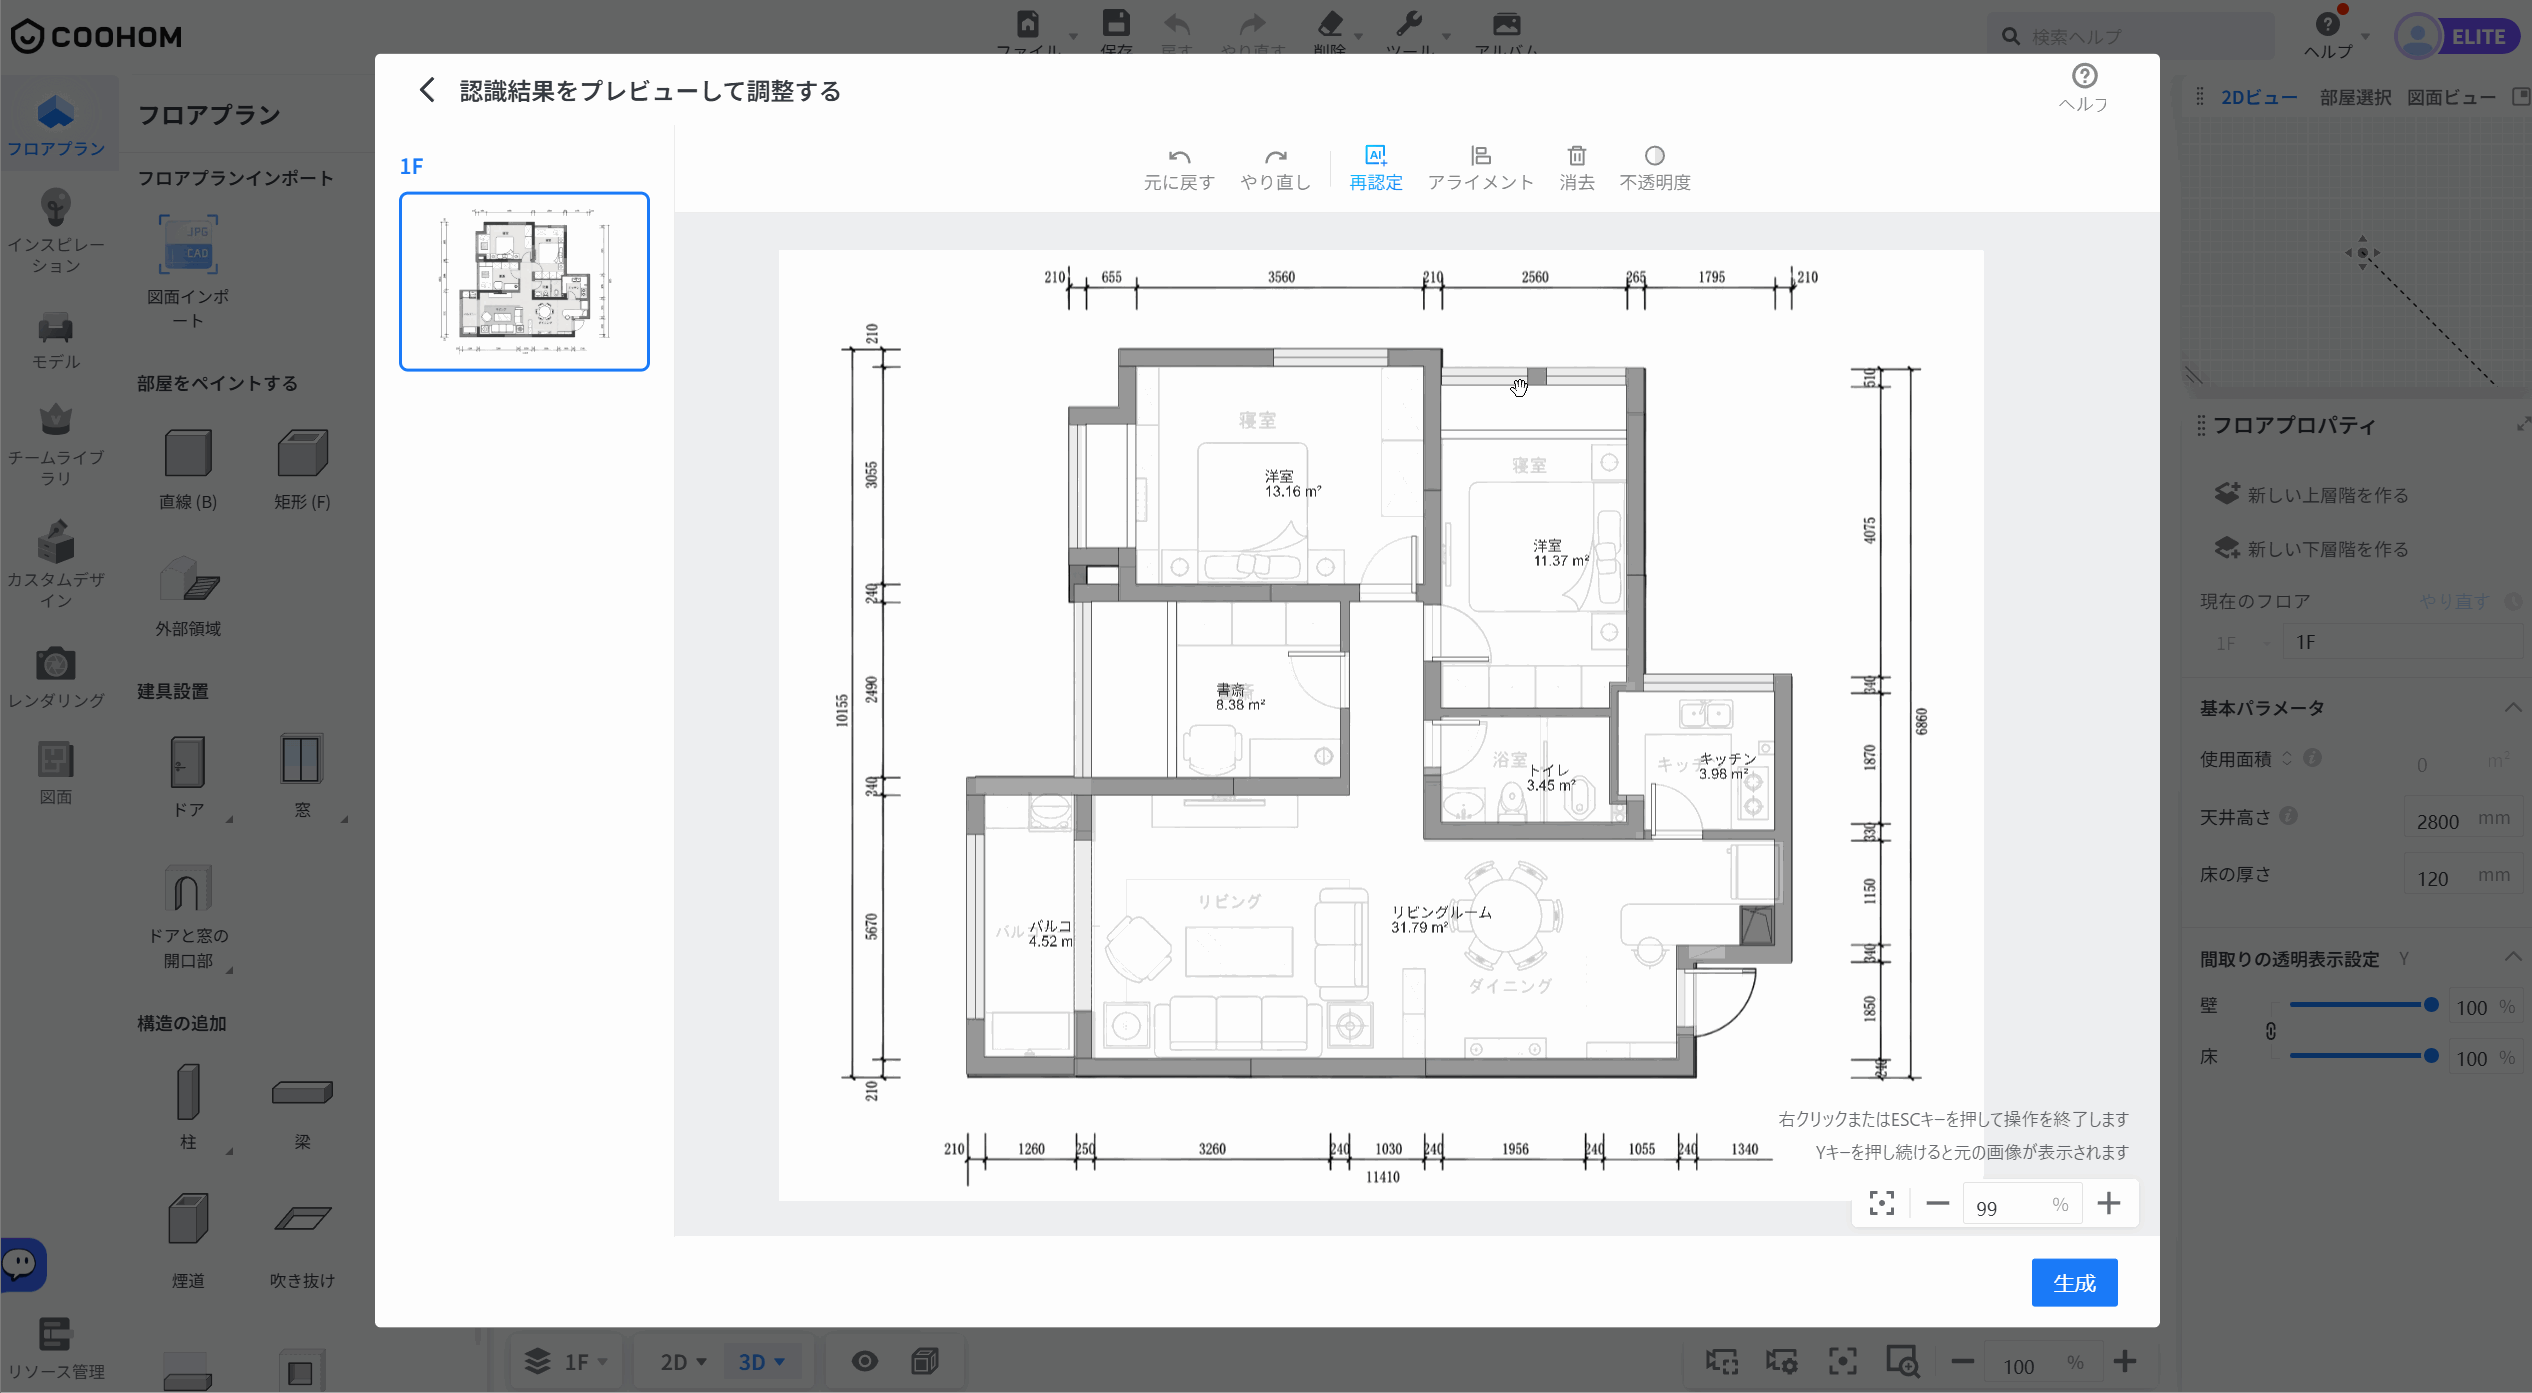Open the top-right ヘルプ menu
2532x1393 pixels.
(2336, 34)
